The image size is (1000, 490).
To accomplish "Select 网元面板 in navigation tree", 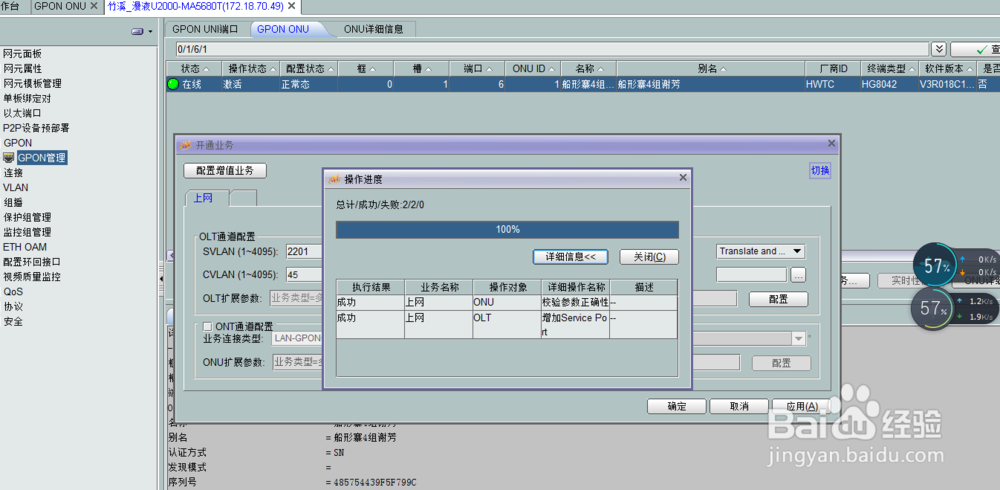I will 22,54.
